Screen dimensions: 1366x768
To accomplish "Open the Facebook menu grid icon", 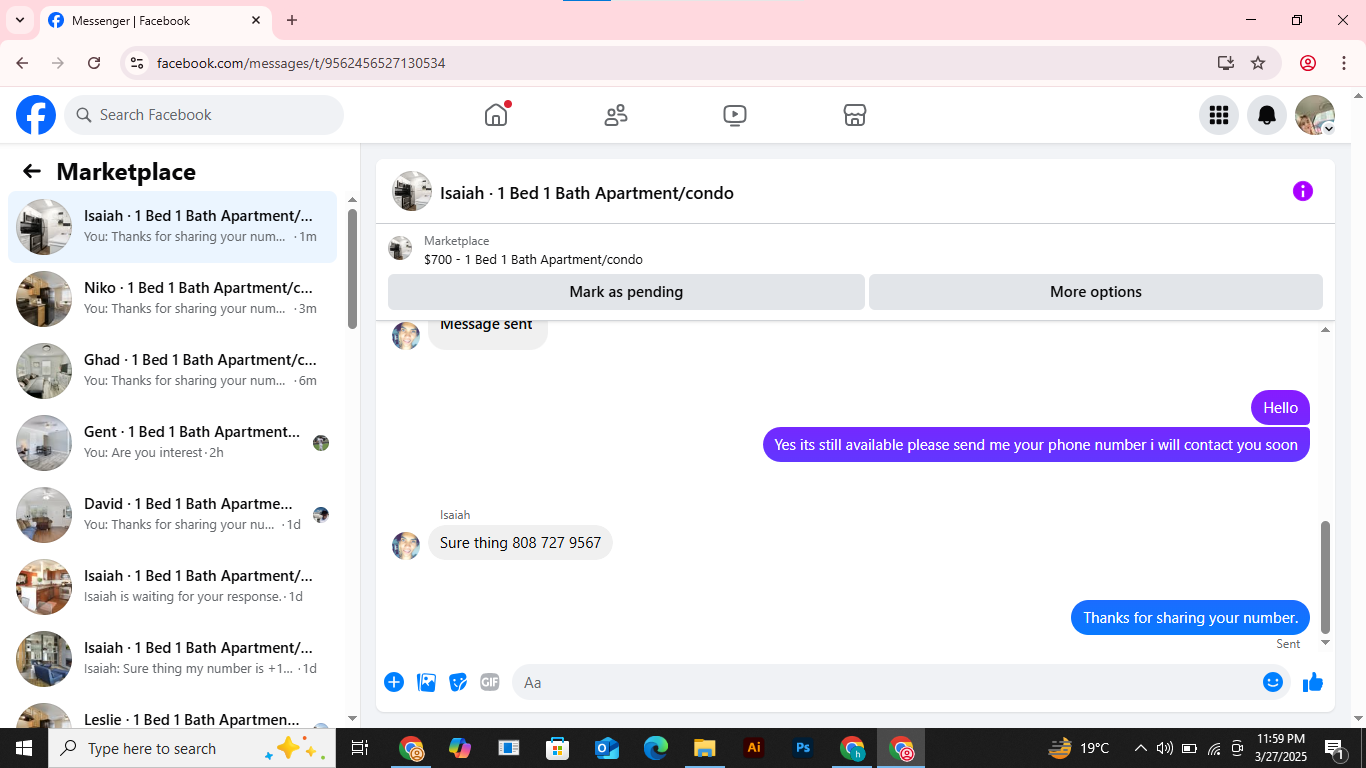I will [x=1219, y=115].
